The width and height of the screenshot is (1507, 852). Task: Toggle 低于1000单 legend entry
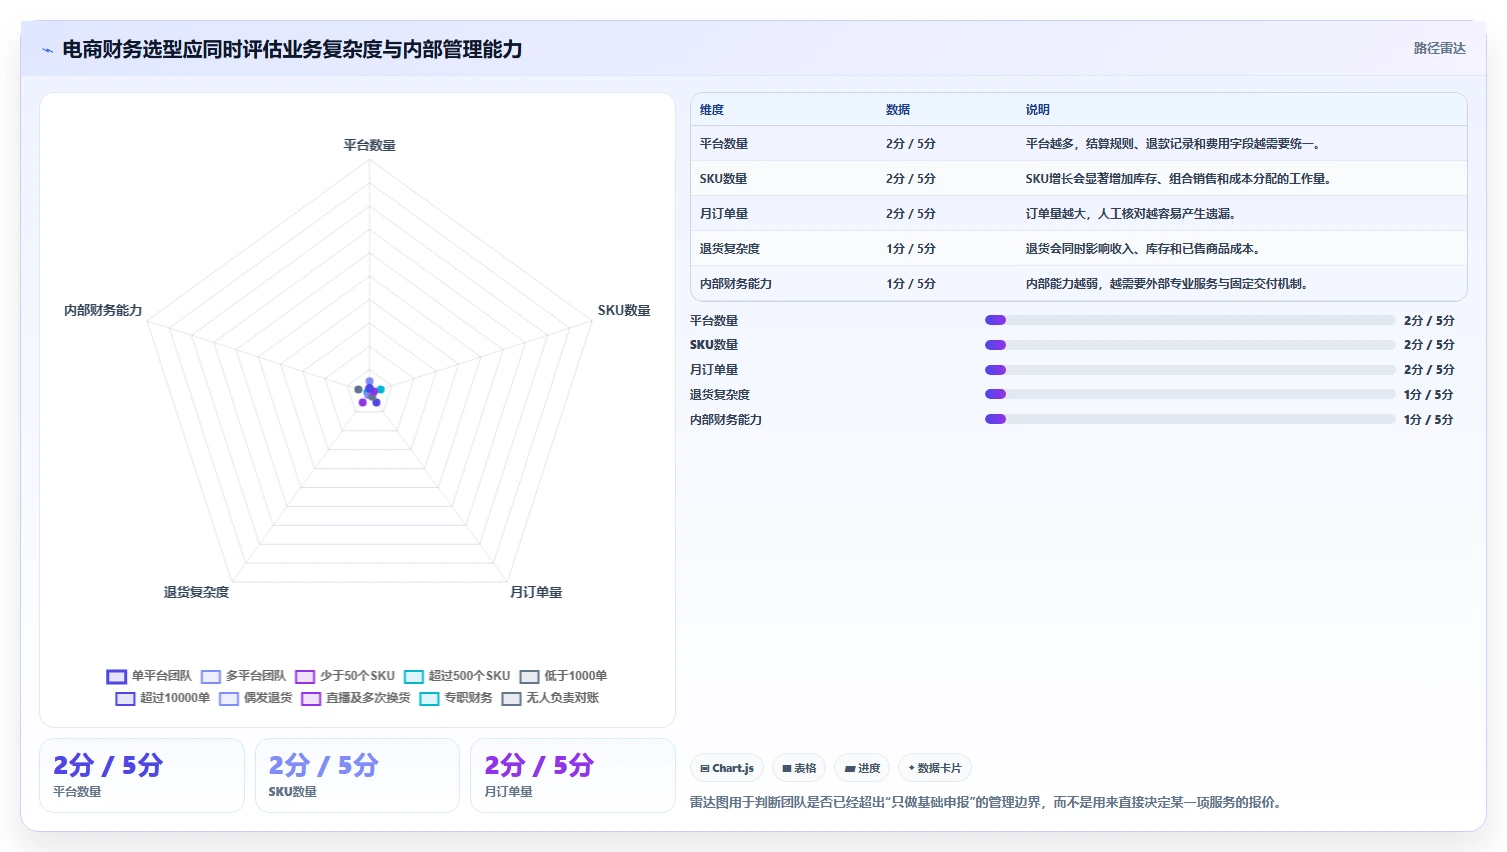coord(563,676)
